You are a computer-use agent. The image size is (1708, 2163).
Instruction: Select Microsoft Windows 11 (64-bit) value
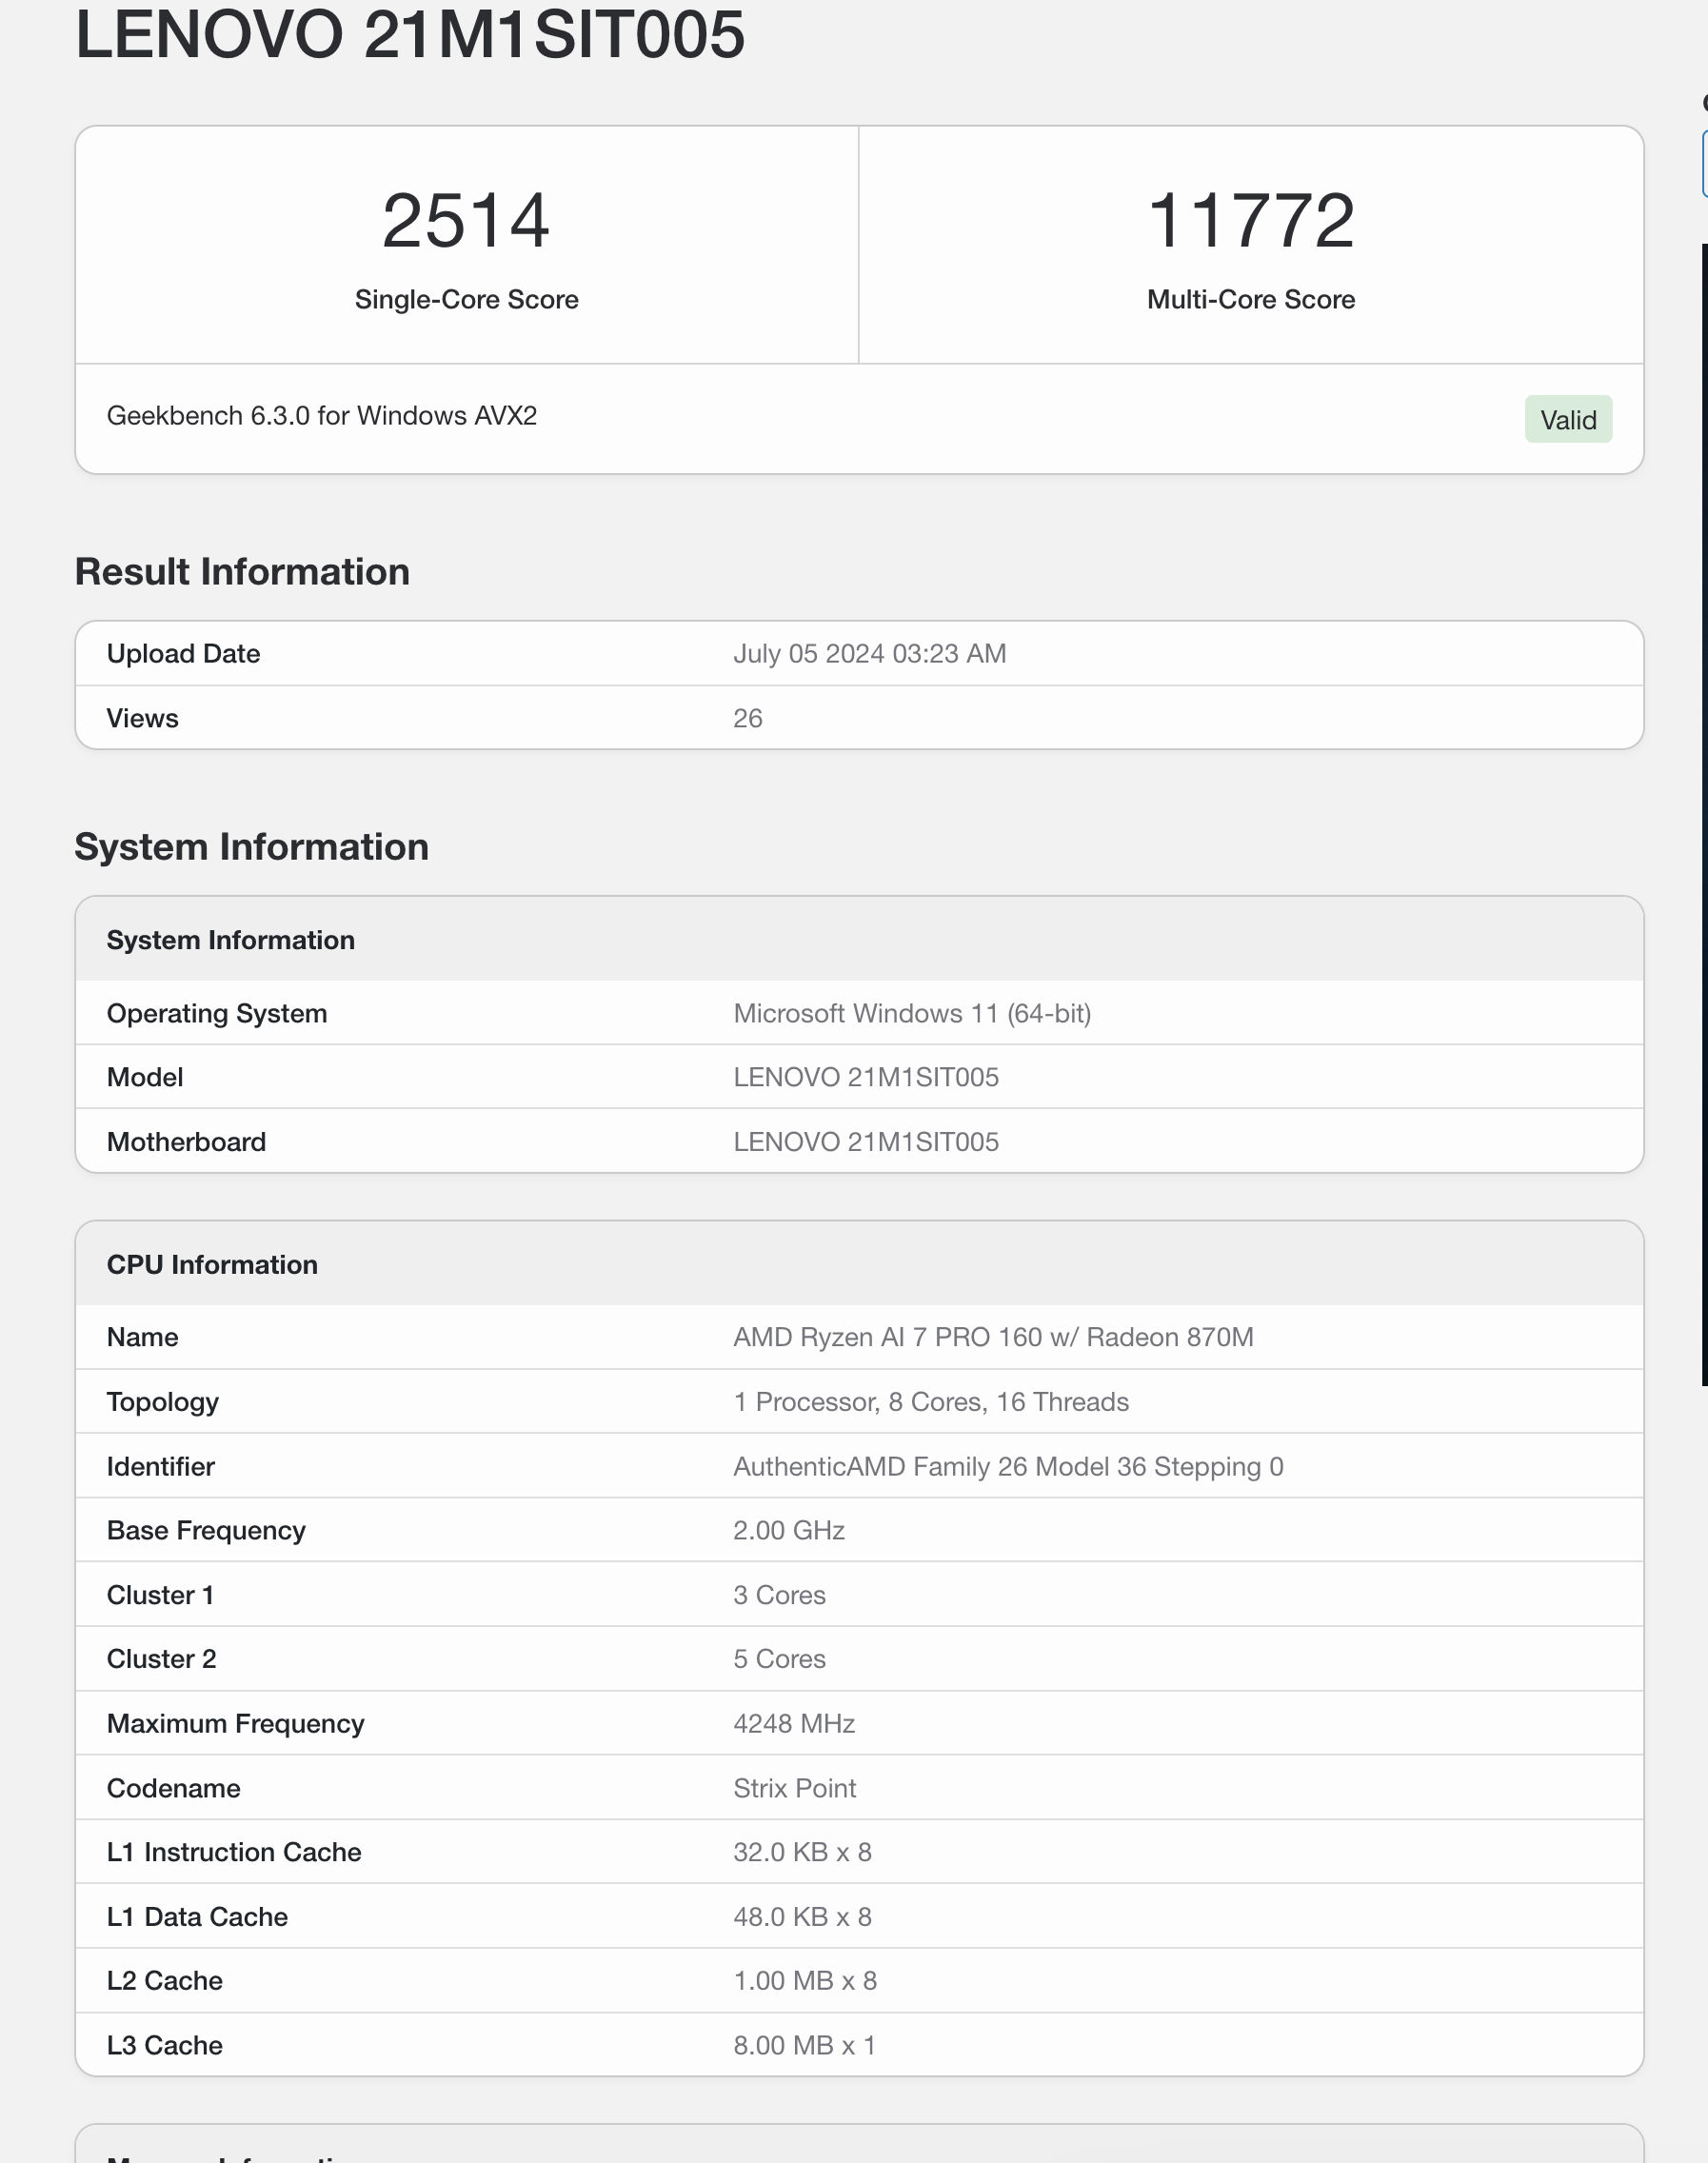click(912, 1013)
